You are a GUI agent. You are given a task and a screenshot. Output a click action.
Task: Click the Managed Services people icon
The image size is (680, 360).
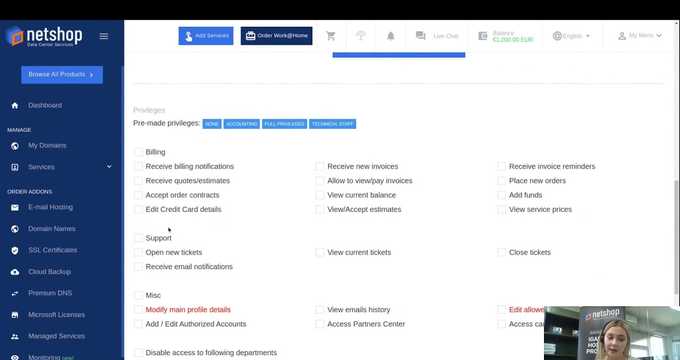[15, 336]
